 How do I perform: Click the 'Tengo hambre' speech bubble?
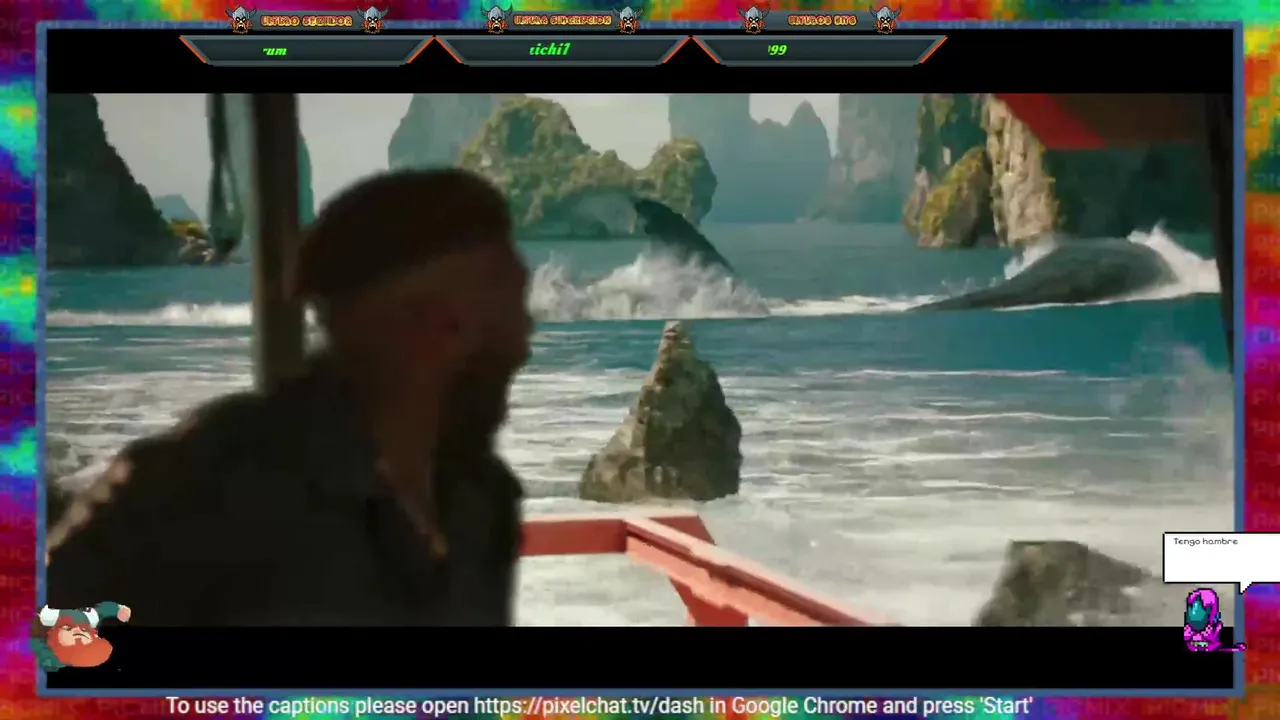click(x=1221, y=558)
